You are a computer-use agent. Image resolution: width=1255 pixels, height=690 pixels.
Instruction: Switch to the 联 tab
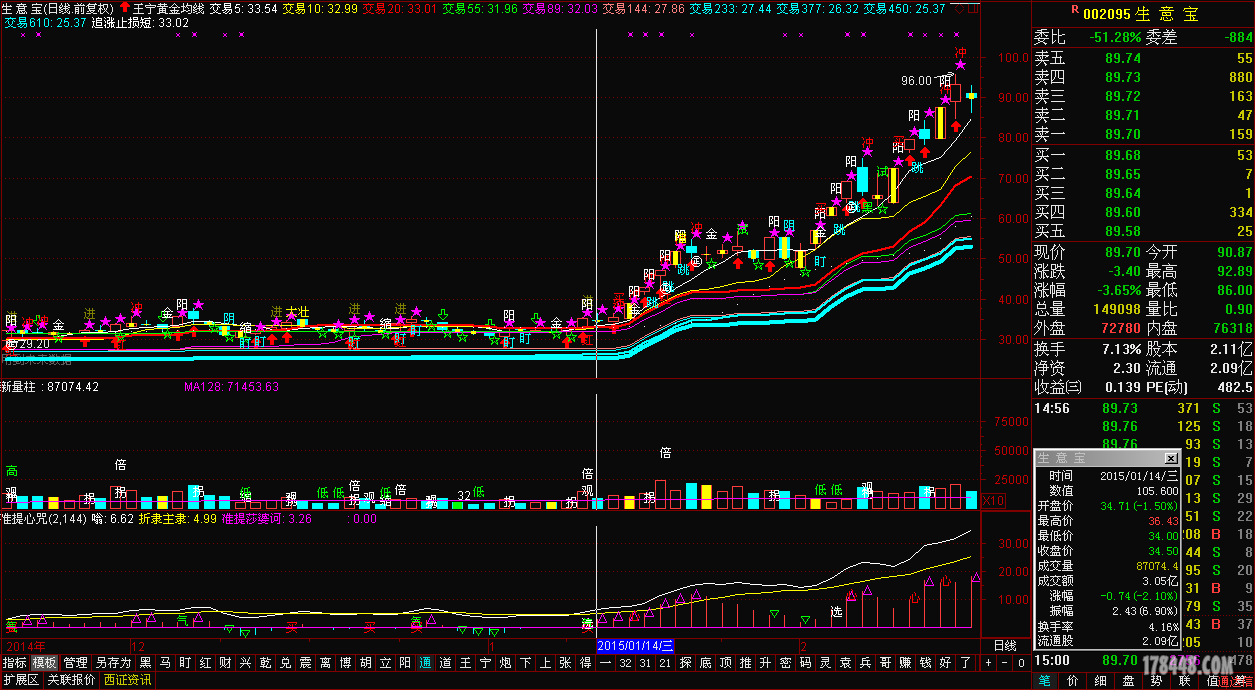pos(1185,680)
